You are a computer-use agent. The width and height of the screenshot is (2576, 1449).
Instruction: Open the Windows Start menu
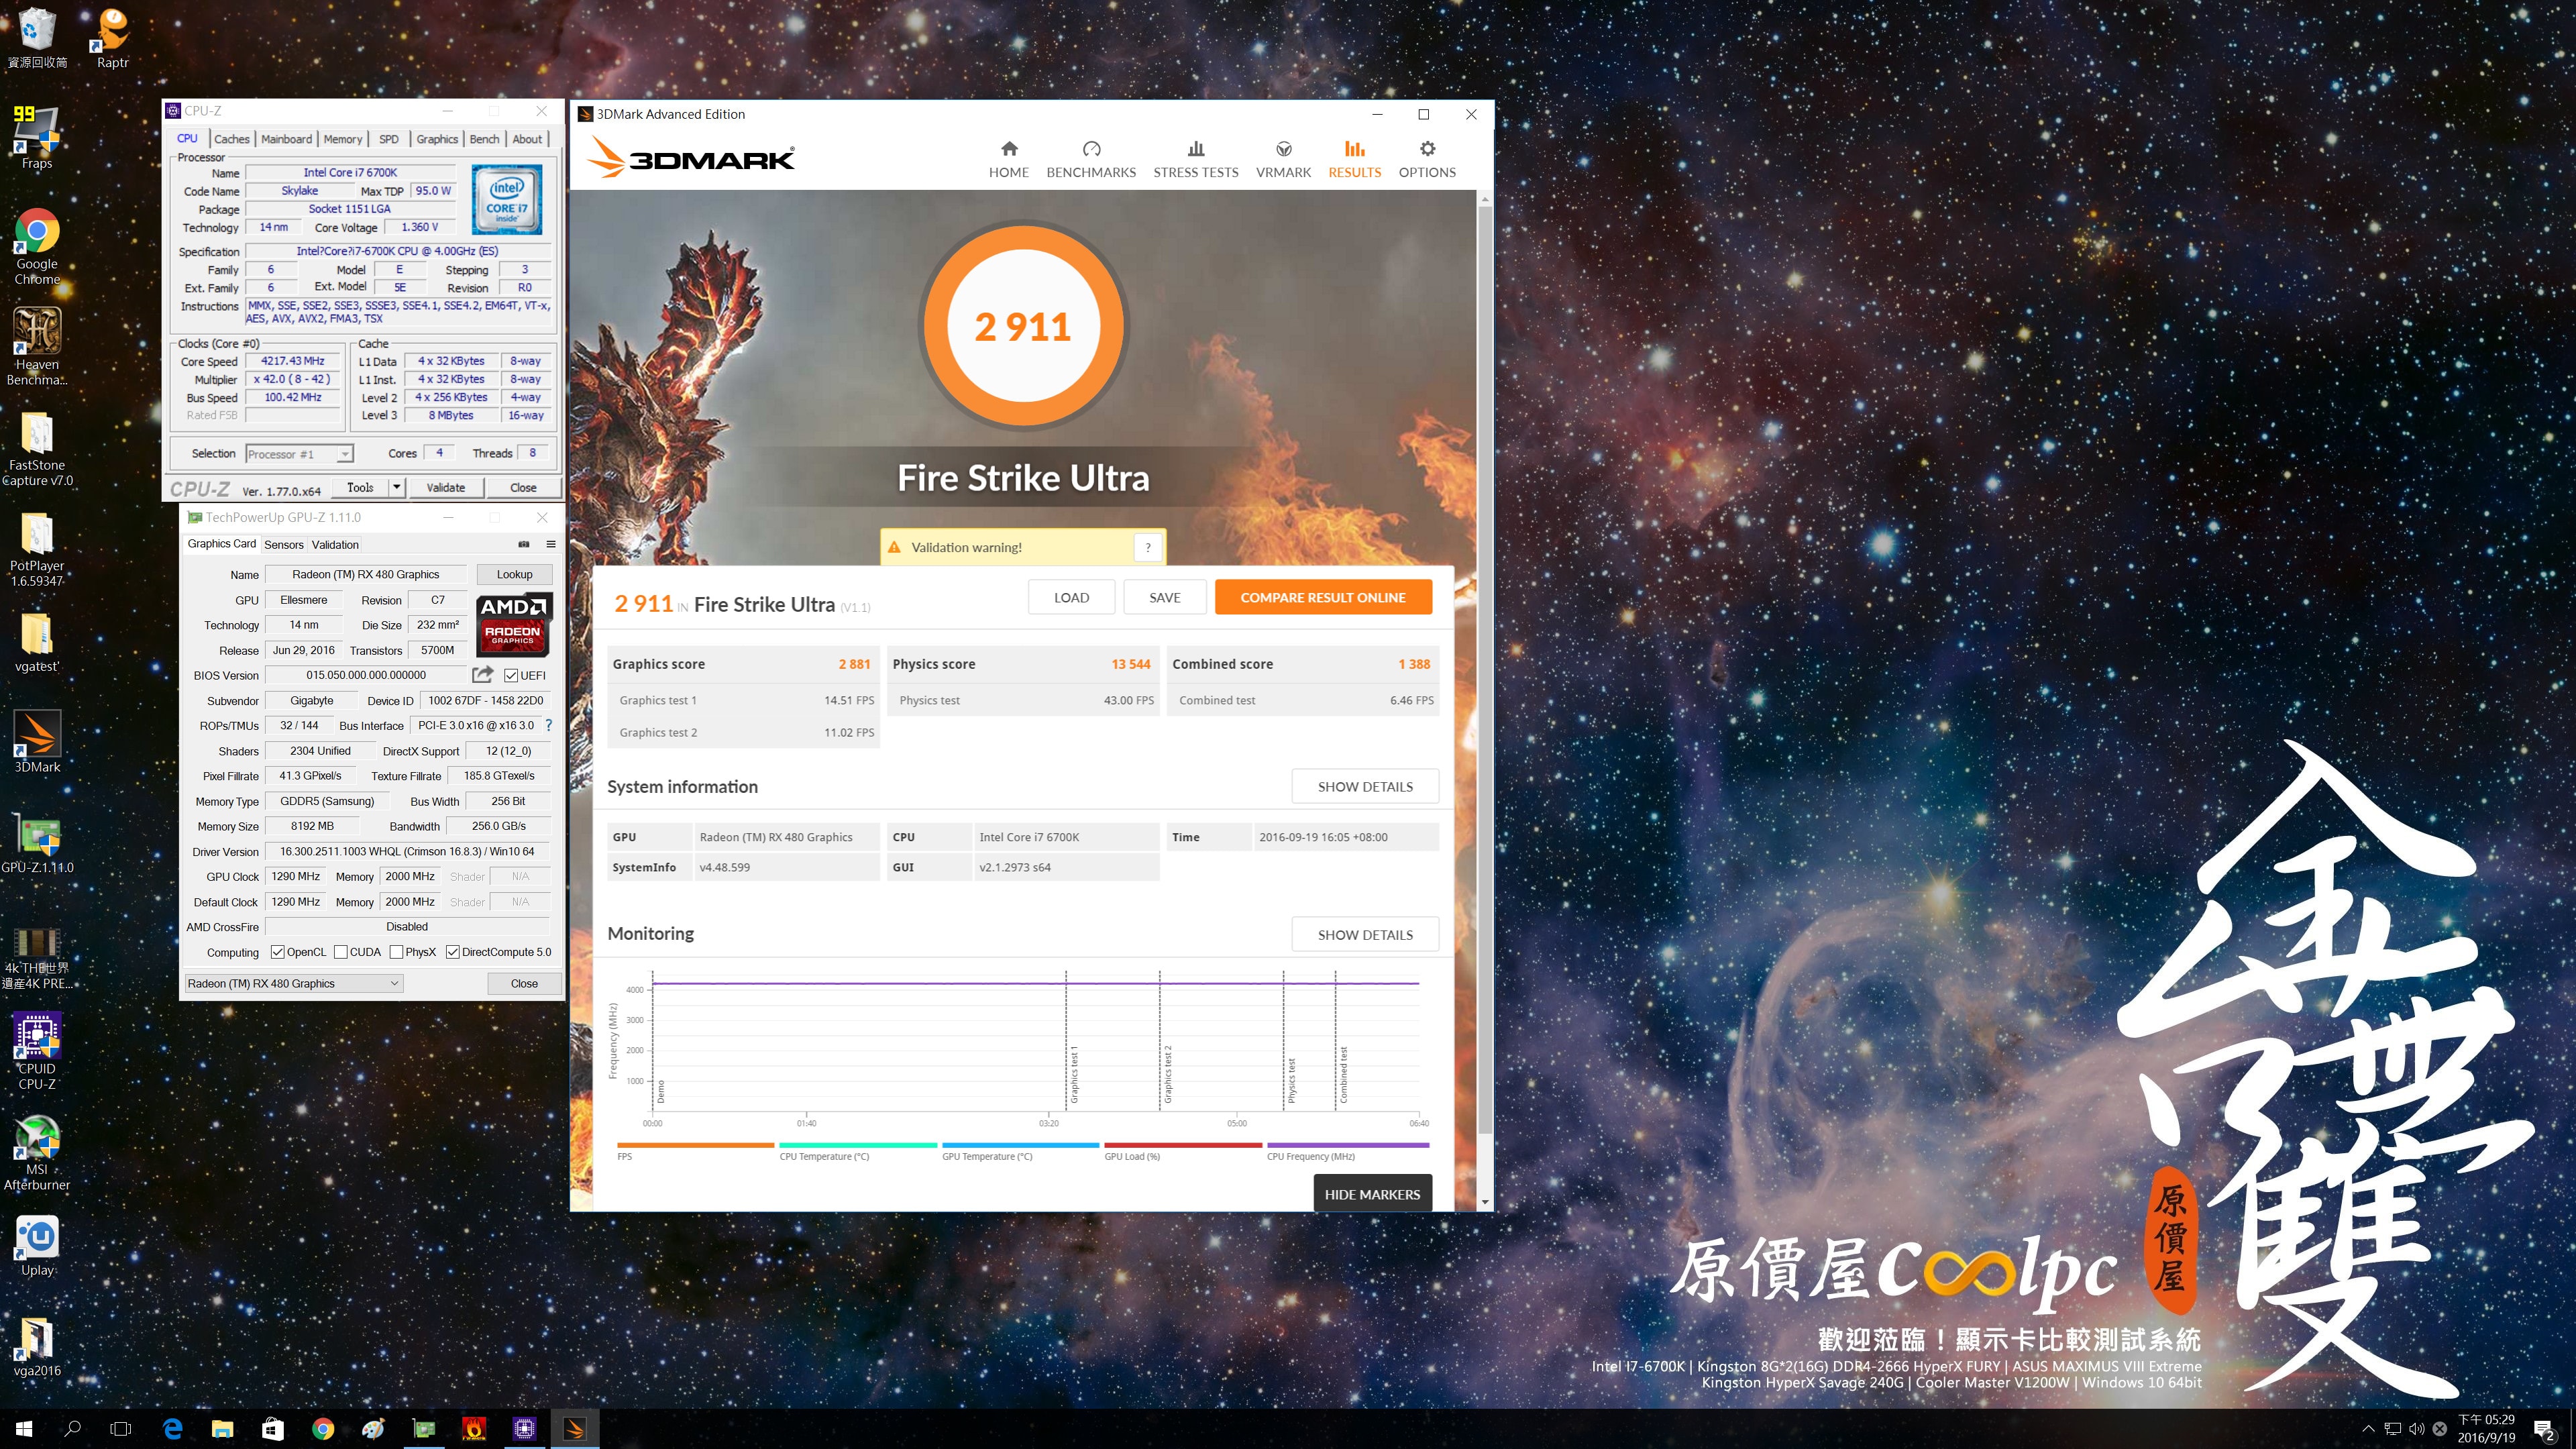click(x=24, y=1428)
